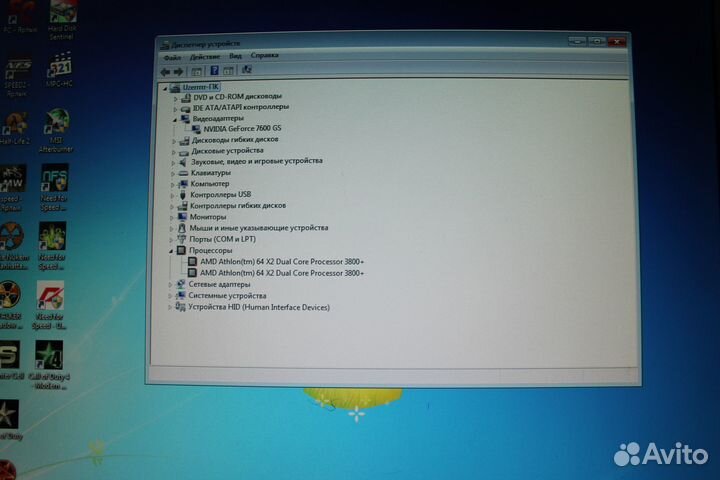Select the Контроллеры гибких дисков label
The width and height of the screenshot is (720, 480).
point(238,206)
